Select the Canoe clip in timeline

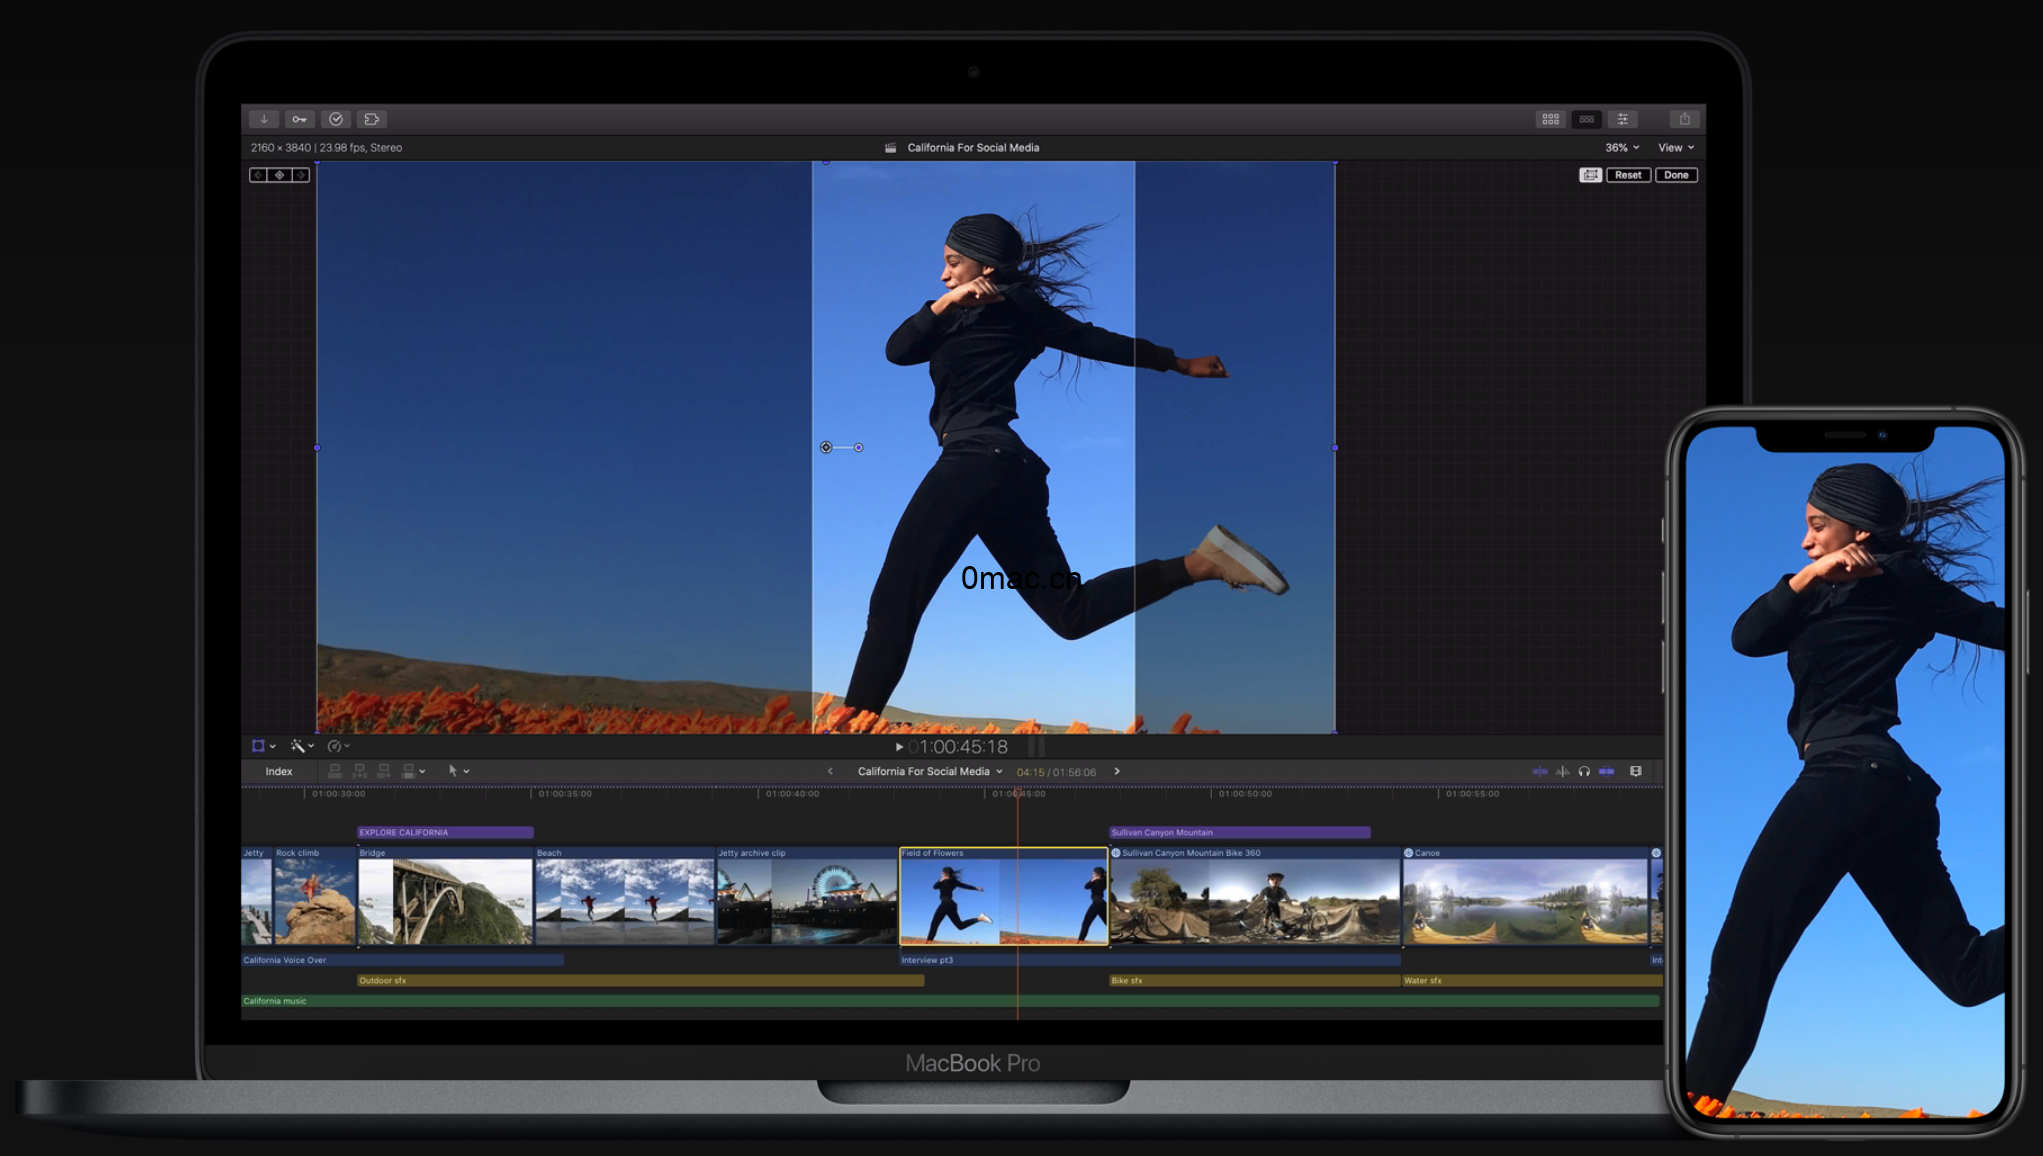point(1524,896)
